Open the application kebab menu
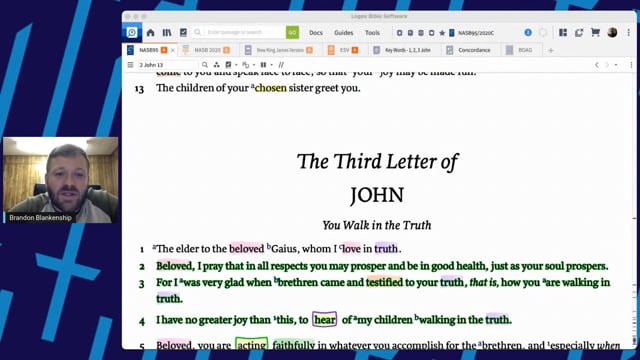 pos(629,32)
